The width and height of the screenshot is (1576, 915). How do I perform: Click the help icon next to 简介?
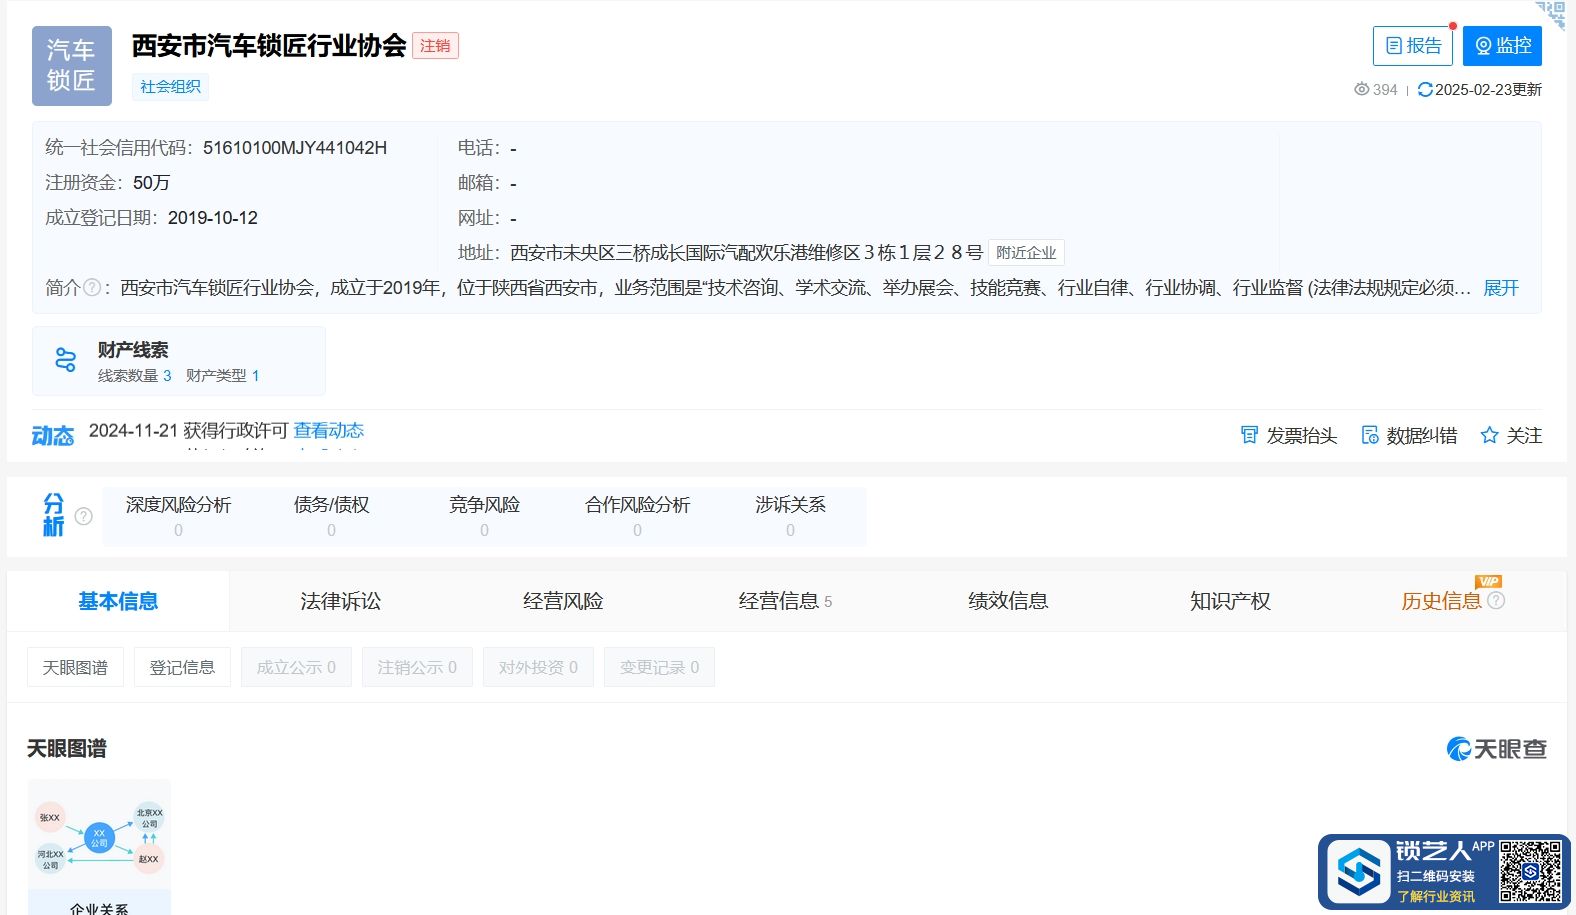pyautogui.click(x=92, y=288)
